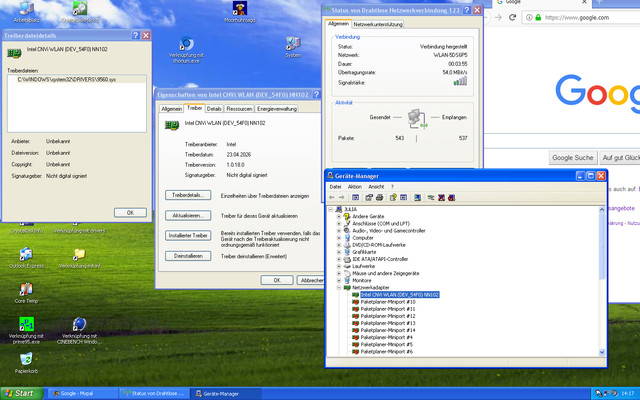Open the Ansicht menu in Geräte-Manager

click(x=376, y=187)
